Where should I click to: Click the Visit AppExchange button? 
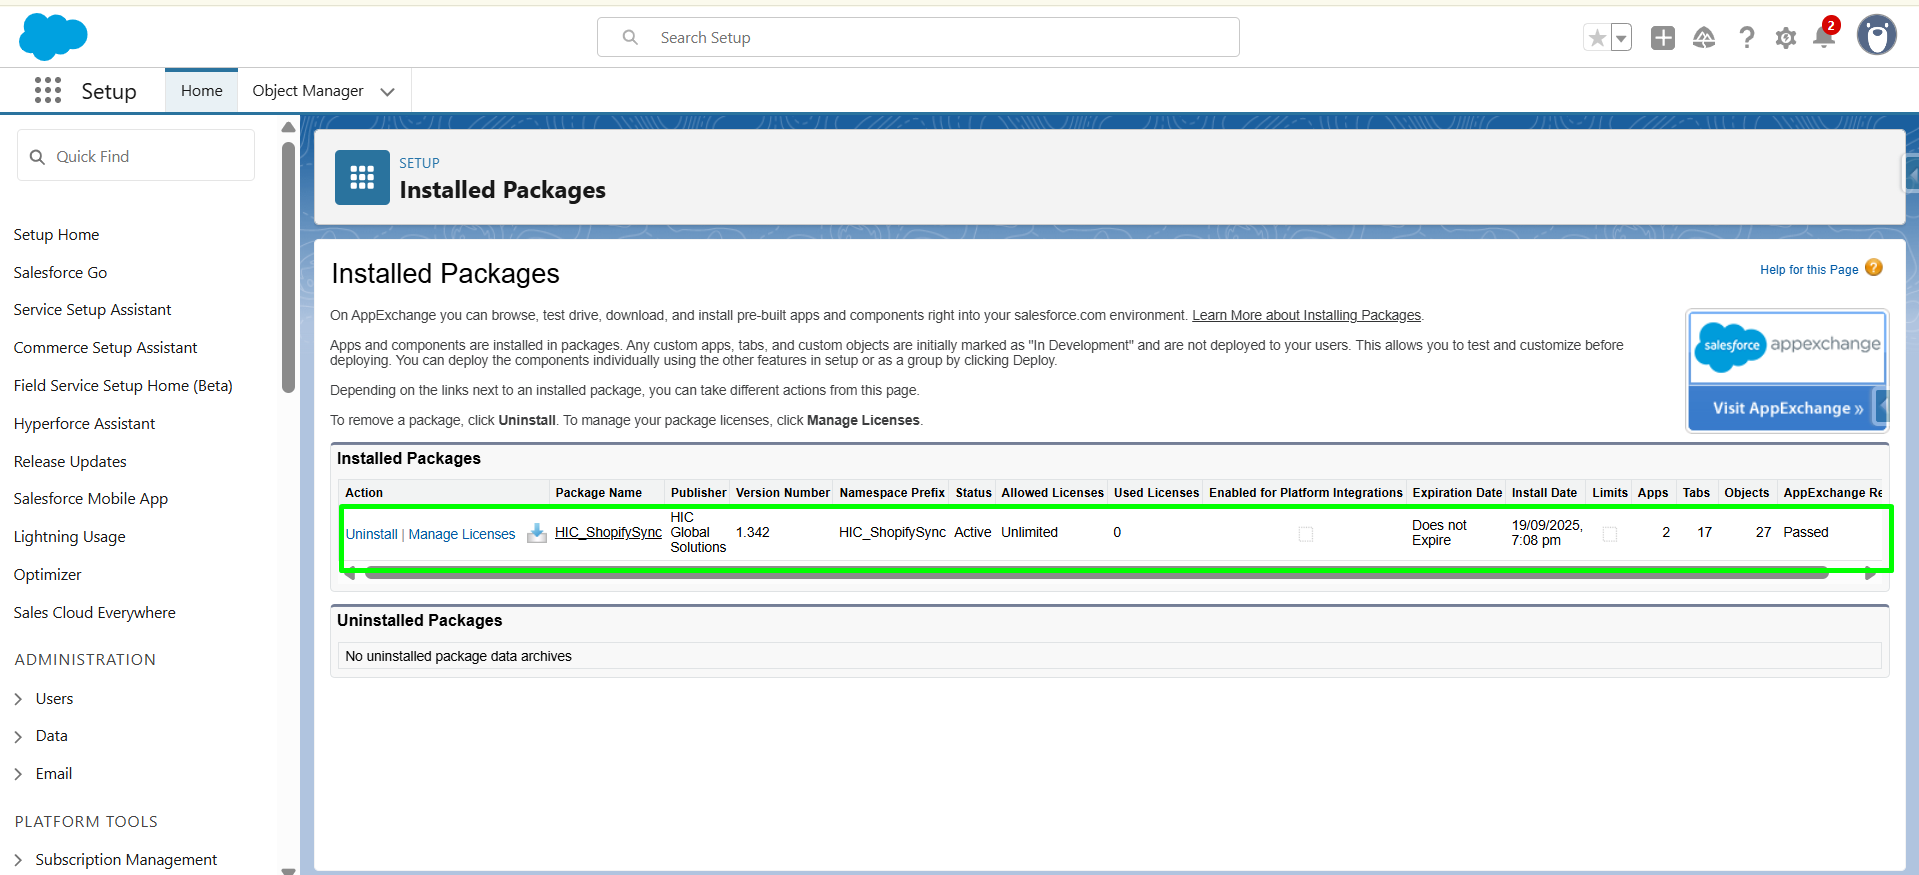[x=1787, y=408]
